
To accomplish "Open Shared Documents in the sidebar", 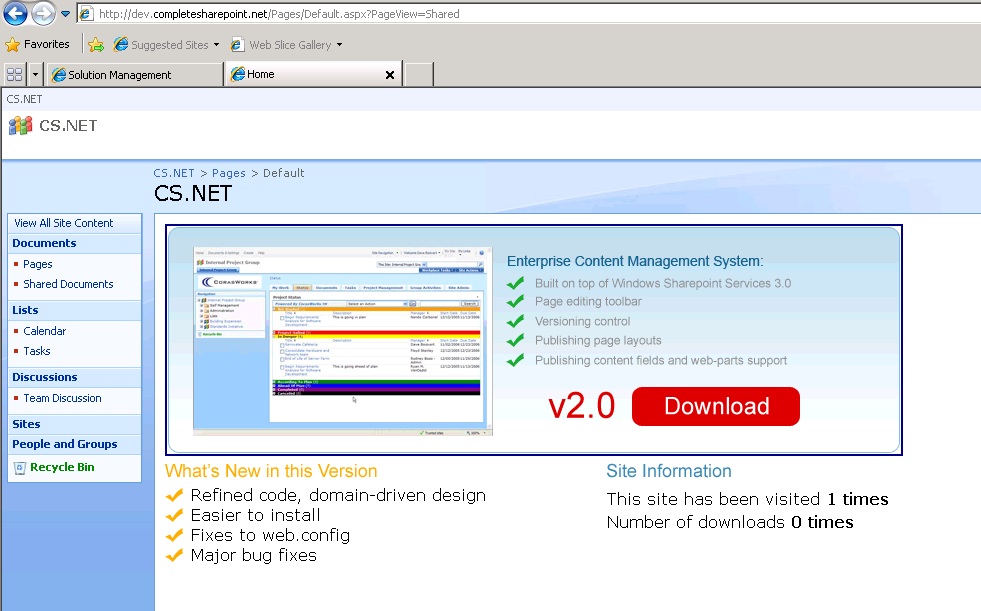I will (x=68, y=284).
